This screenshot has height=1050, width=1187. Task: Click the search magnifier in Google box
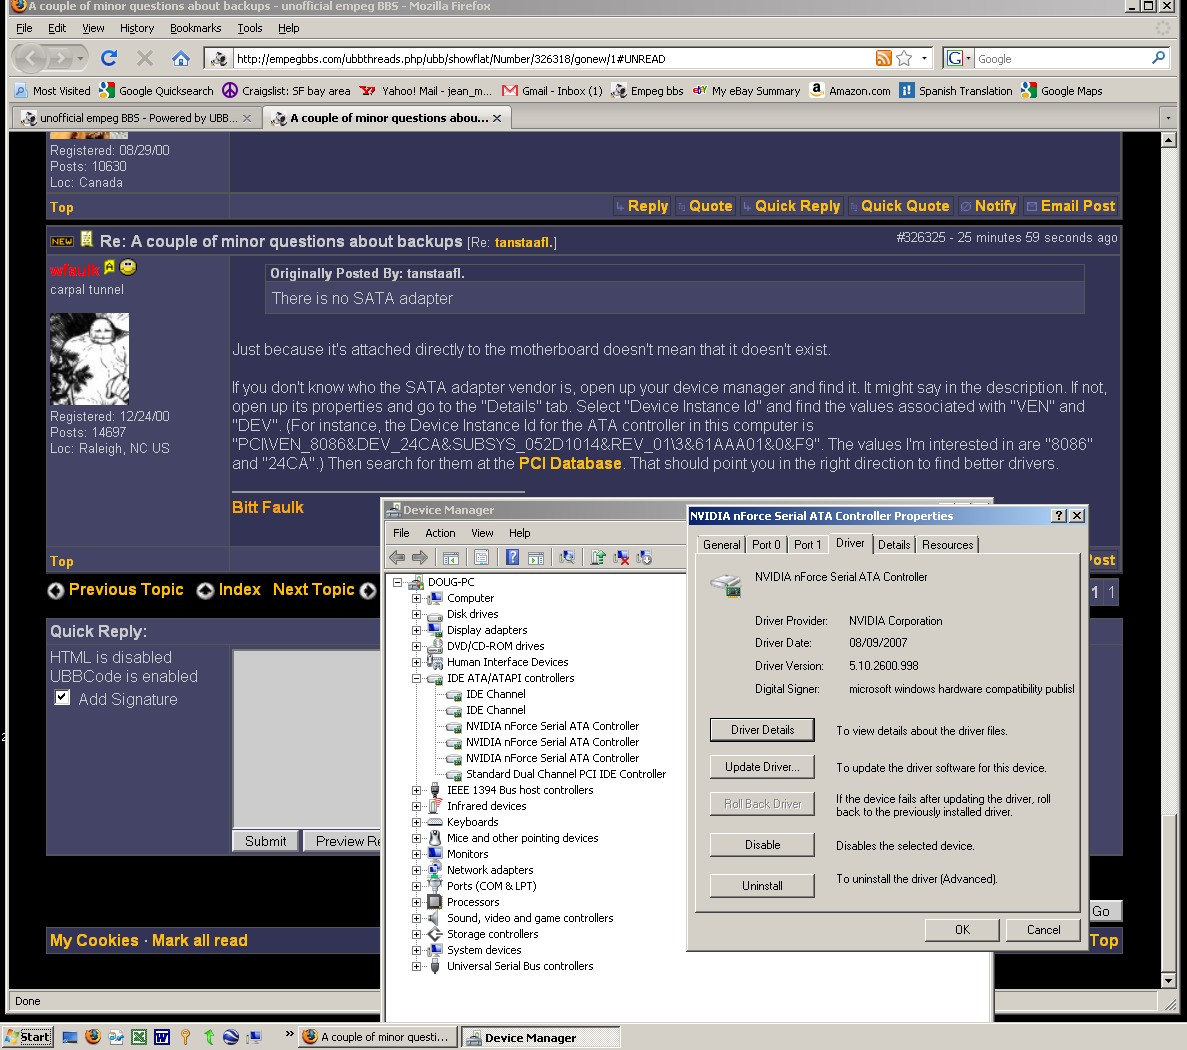click(1158, 58)
